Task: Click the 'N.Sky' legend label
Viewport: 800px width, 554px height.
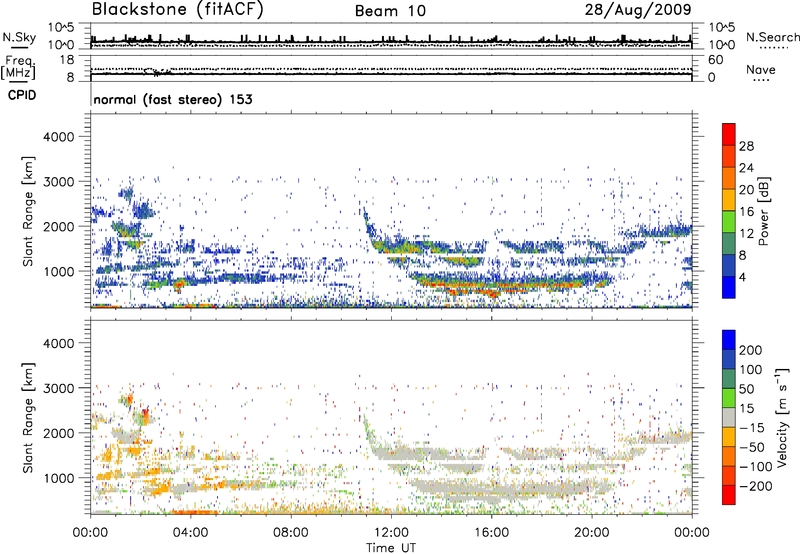Action: point(19,37)
